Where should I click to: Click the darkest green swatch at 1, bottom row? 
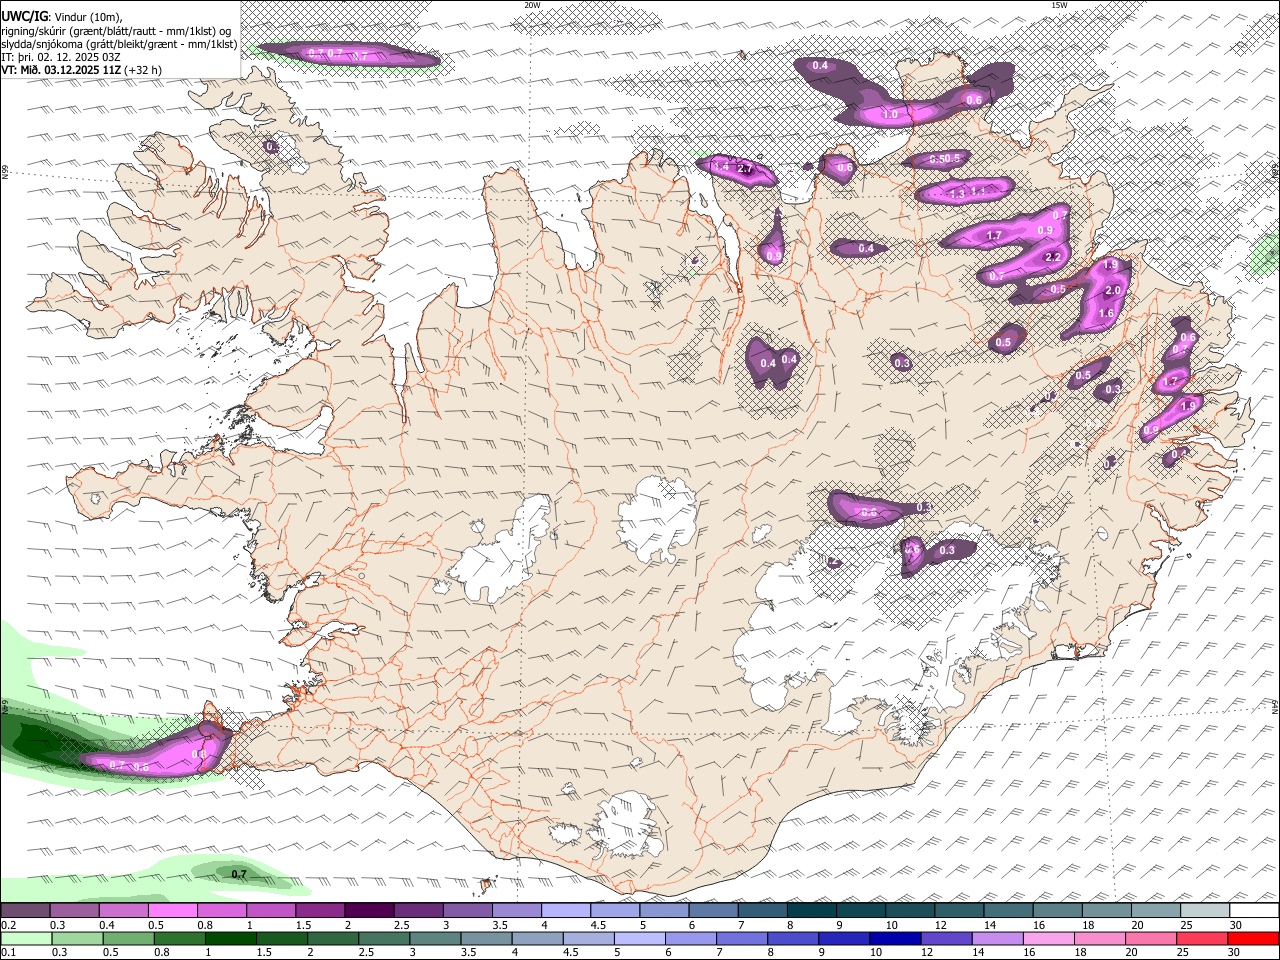coord(230,938)
